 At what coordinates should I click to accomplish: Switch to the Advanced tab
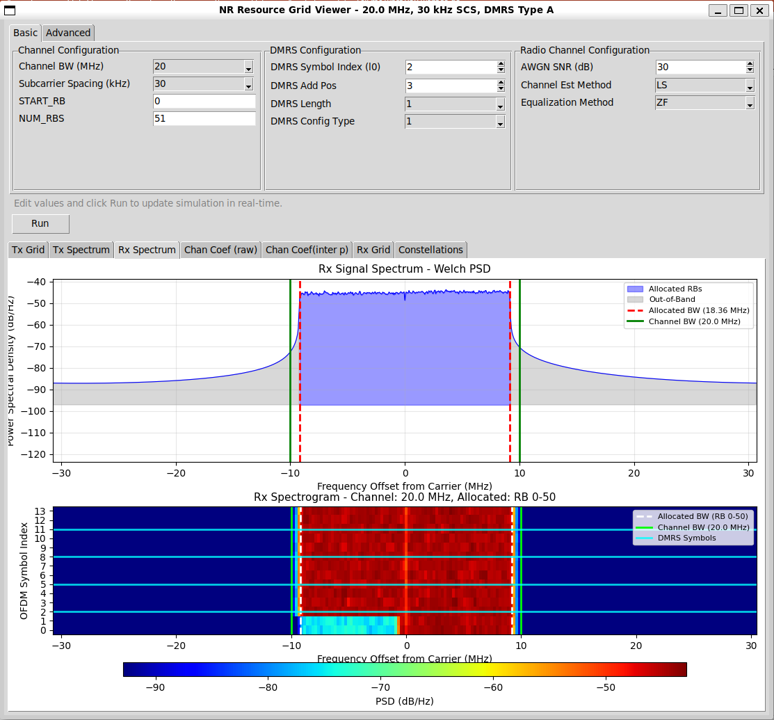(x=68, y=33)
